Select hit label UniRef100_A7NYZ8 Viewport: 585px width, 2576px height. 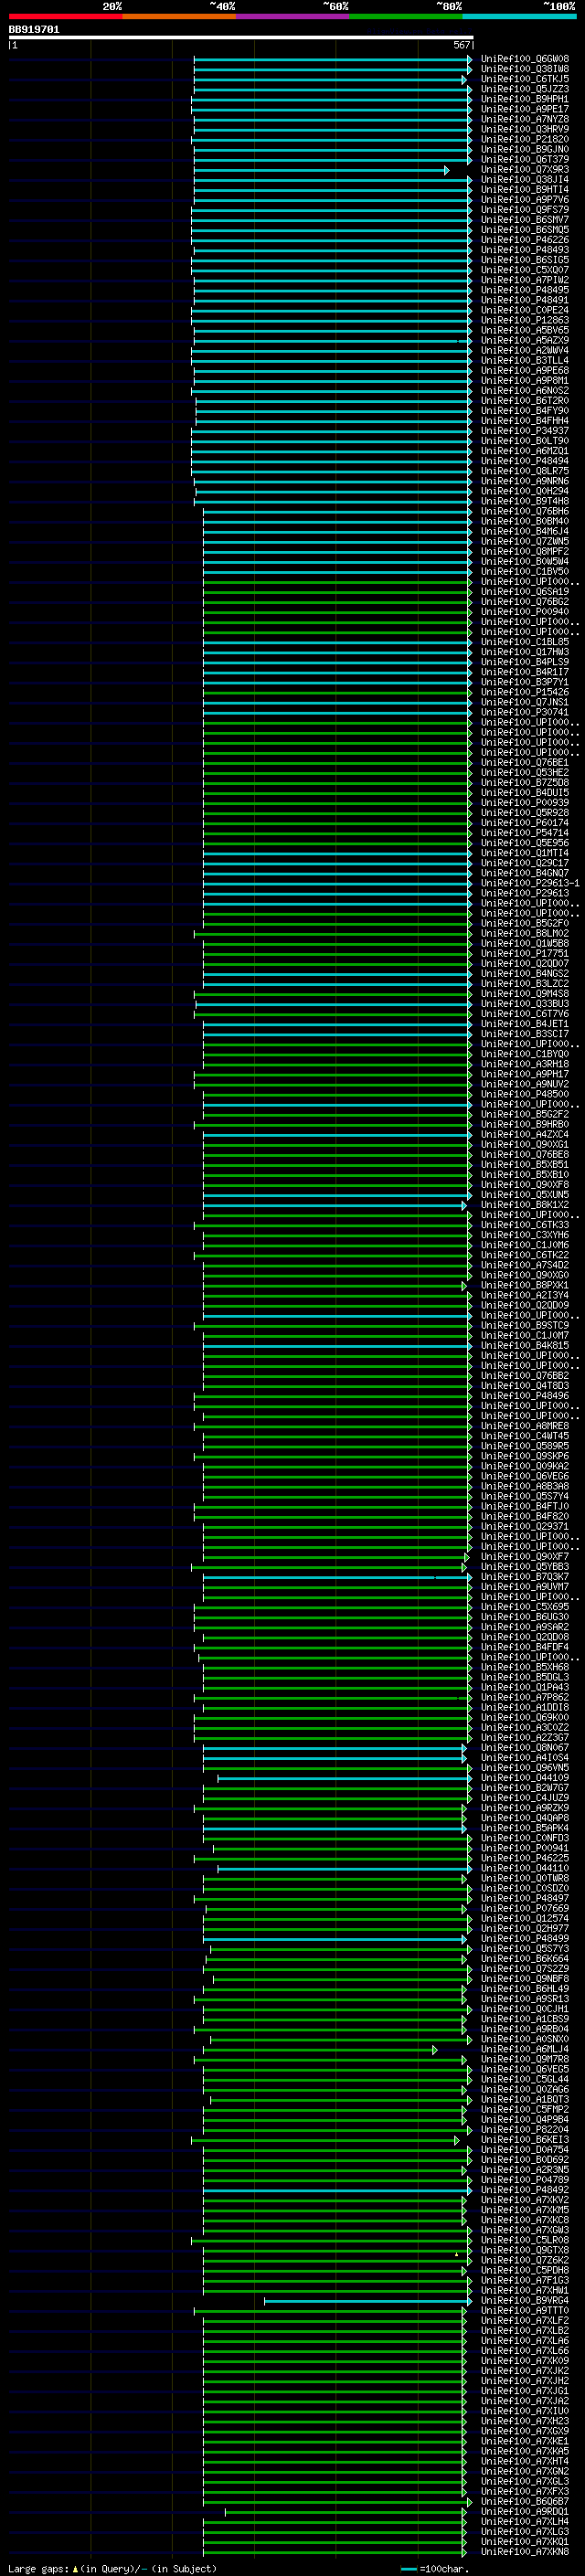click(525, 119)
